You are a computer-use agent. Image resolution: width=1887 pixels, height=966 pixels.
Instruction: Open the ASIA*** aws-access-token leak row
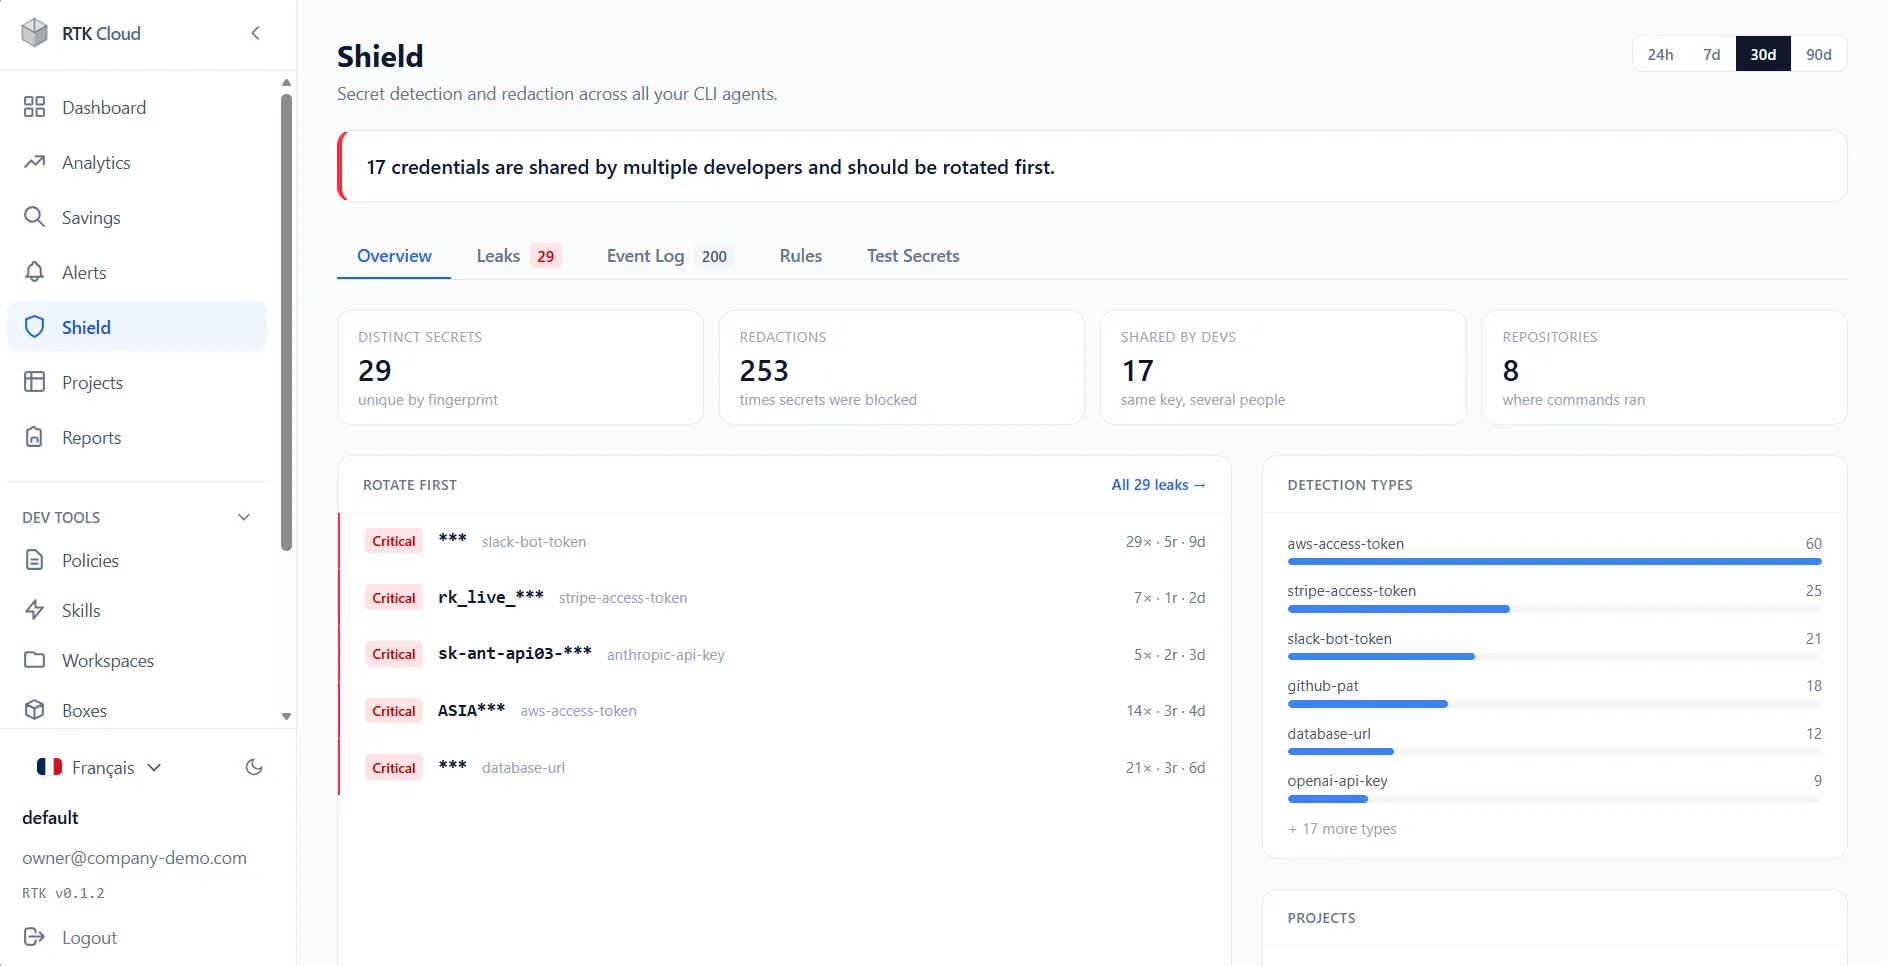pyautogui.click(x=785, y=711)
